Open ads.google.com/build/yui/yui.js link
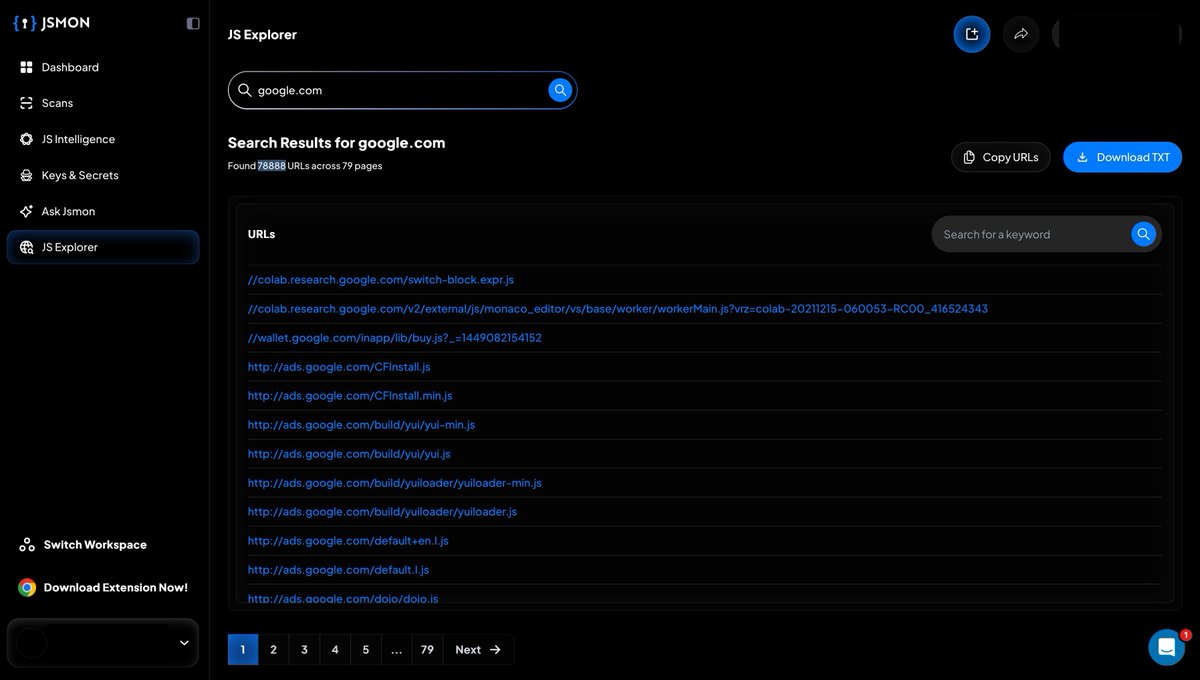 (x=349, y=454)
